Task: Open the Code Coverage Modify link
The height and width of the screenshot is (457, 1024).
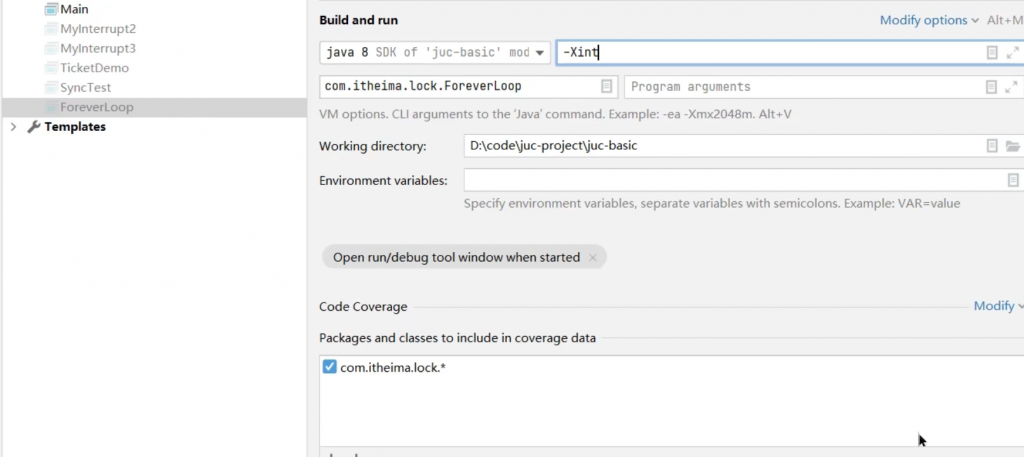Action: click(x=997, y=306)
